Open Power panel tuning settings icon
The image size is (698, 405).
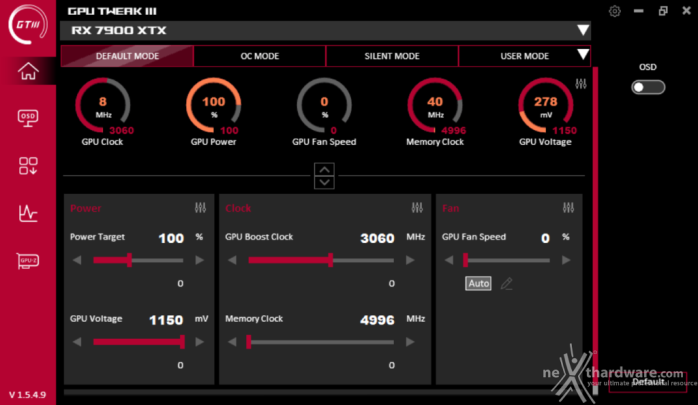tap(200, 207)
